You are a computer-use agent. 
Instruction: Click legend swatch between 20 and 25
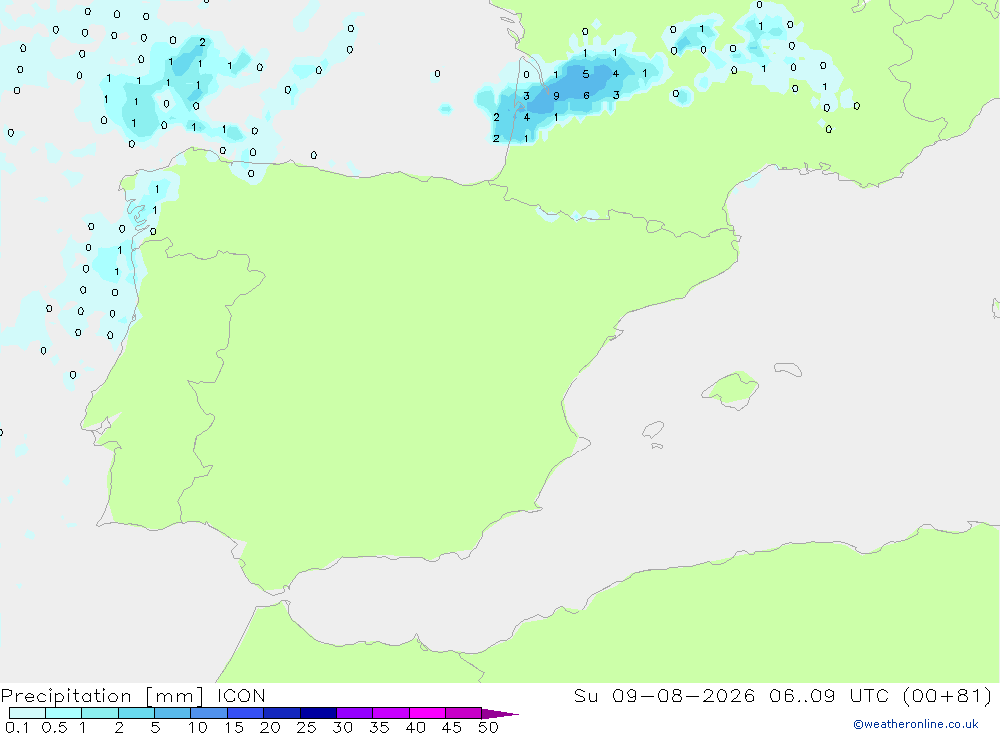pyautogui.click(x=282, y=713)
